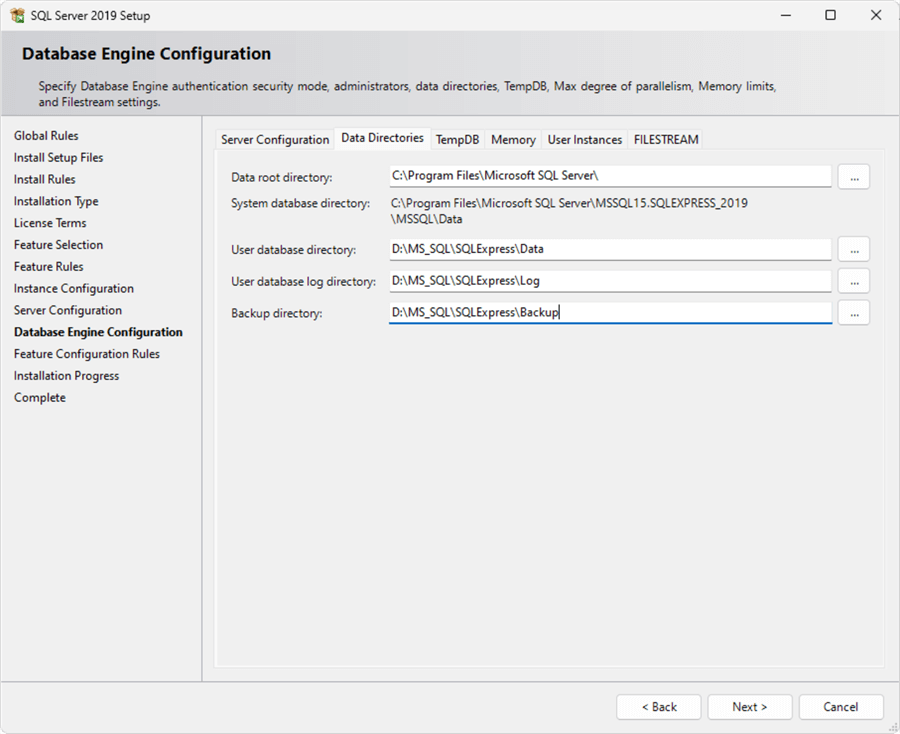Click the Data root directory label

(281, 177)
